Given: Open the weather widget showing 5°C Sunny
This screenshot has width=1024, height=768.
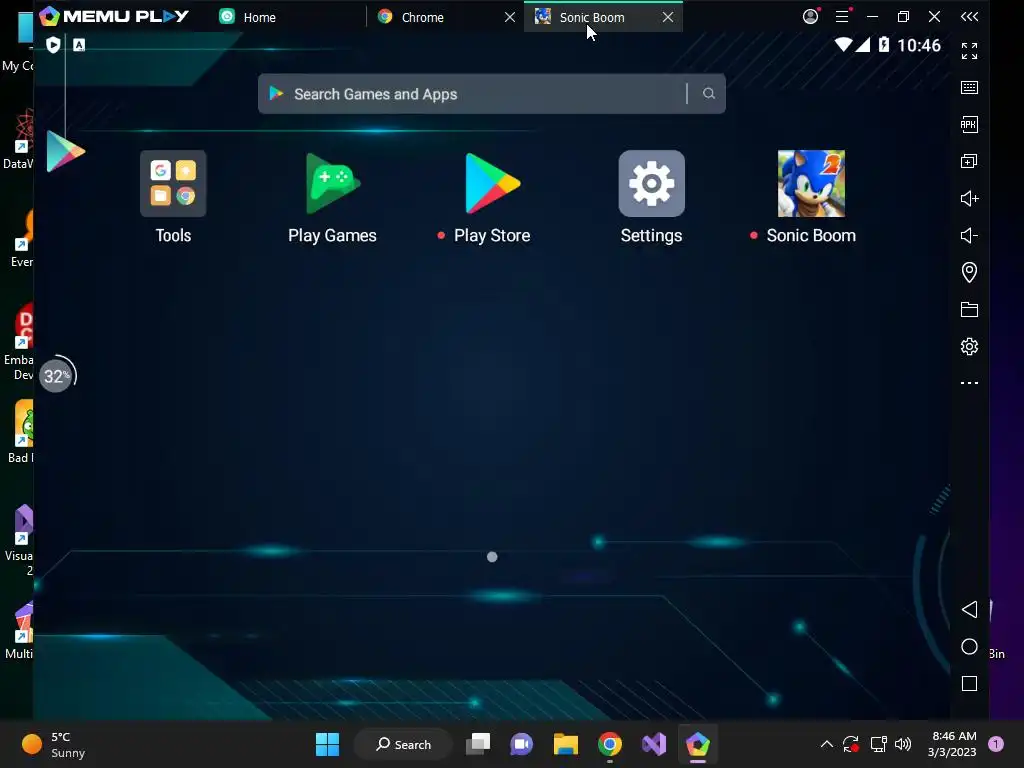Looking at the screenshot, I should 54,744.
